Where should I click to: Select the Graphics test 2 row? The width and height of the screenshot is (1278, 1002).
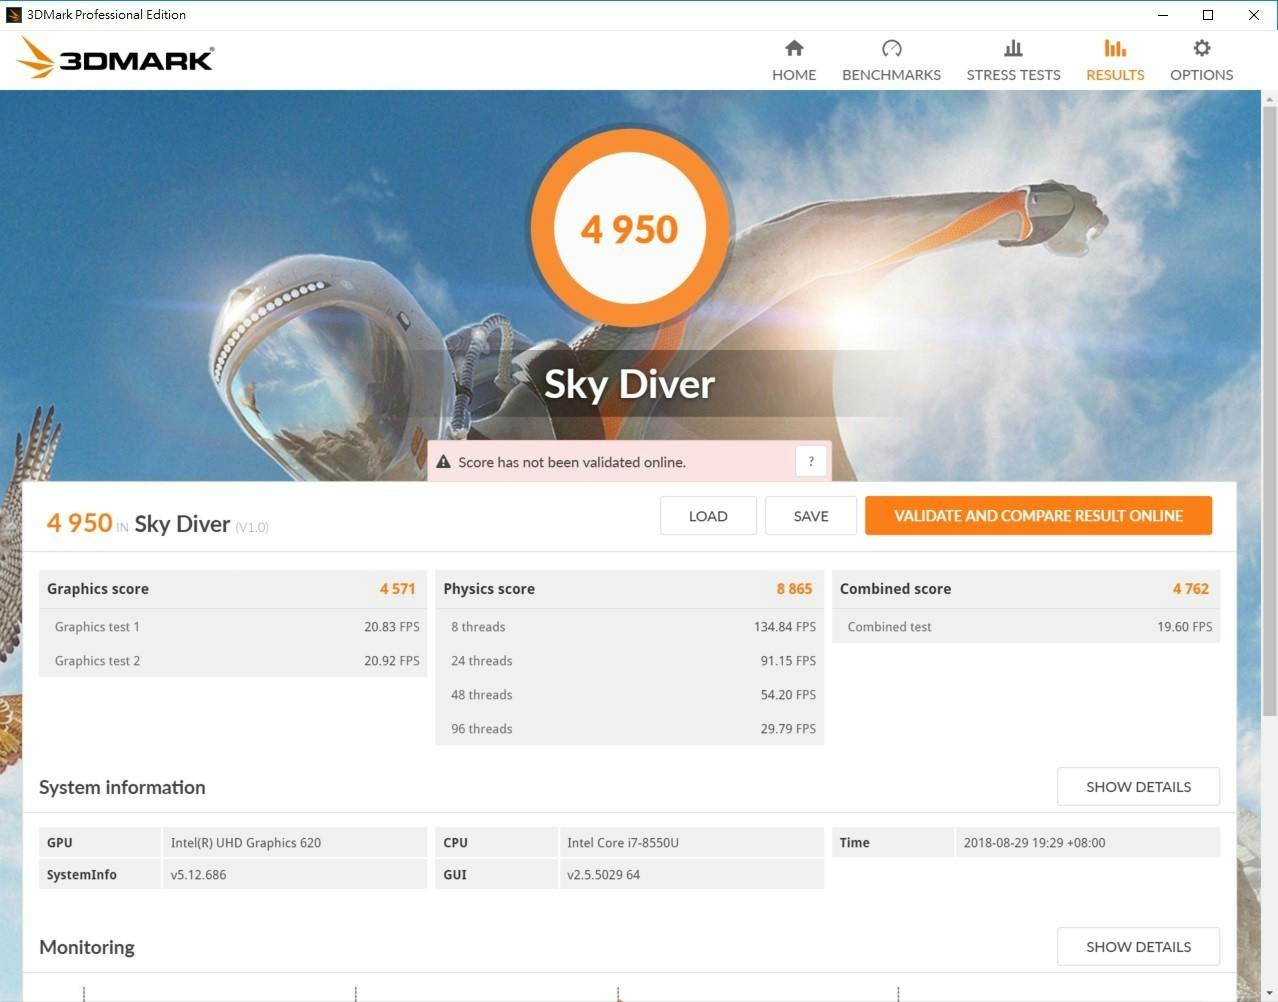(x=233, y=661)
